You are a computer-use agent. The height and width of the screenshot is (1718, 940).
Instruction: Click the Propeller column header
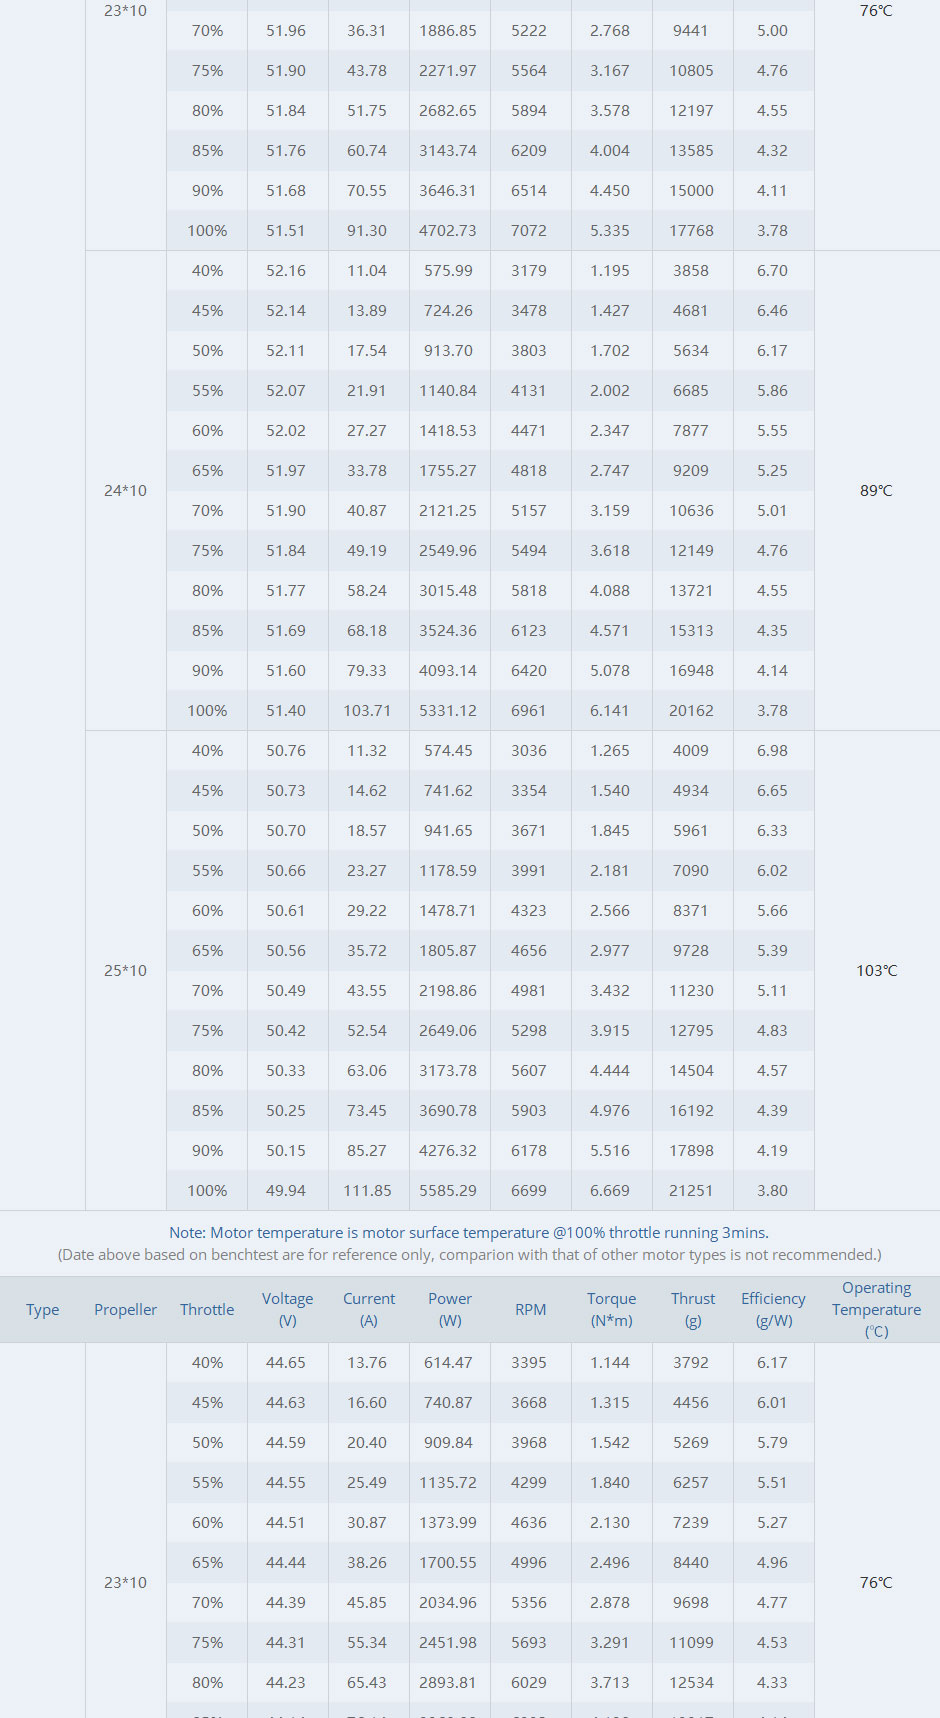(x=125, y=1309)
